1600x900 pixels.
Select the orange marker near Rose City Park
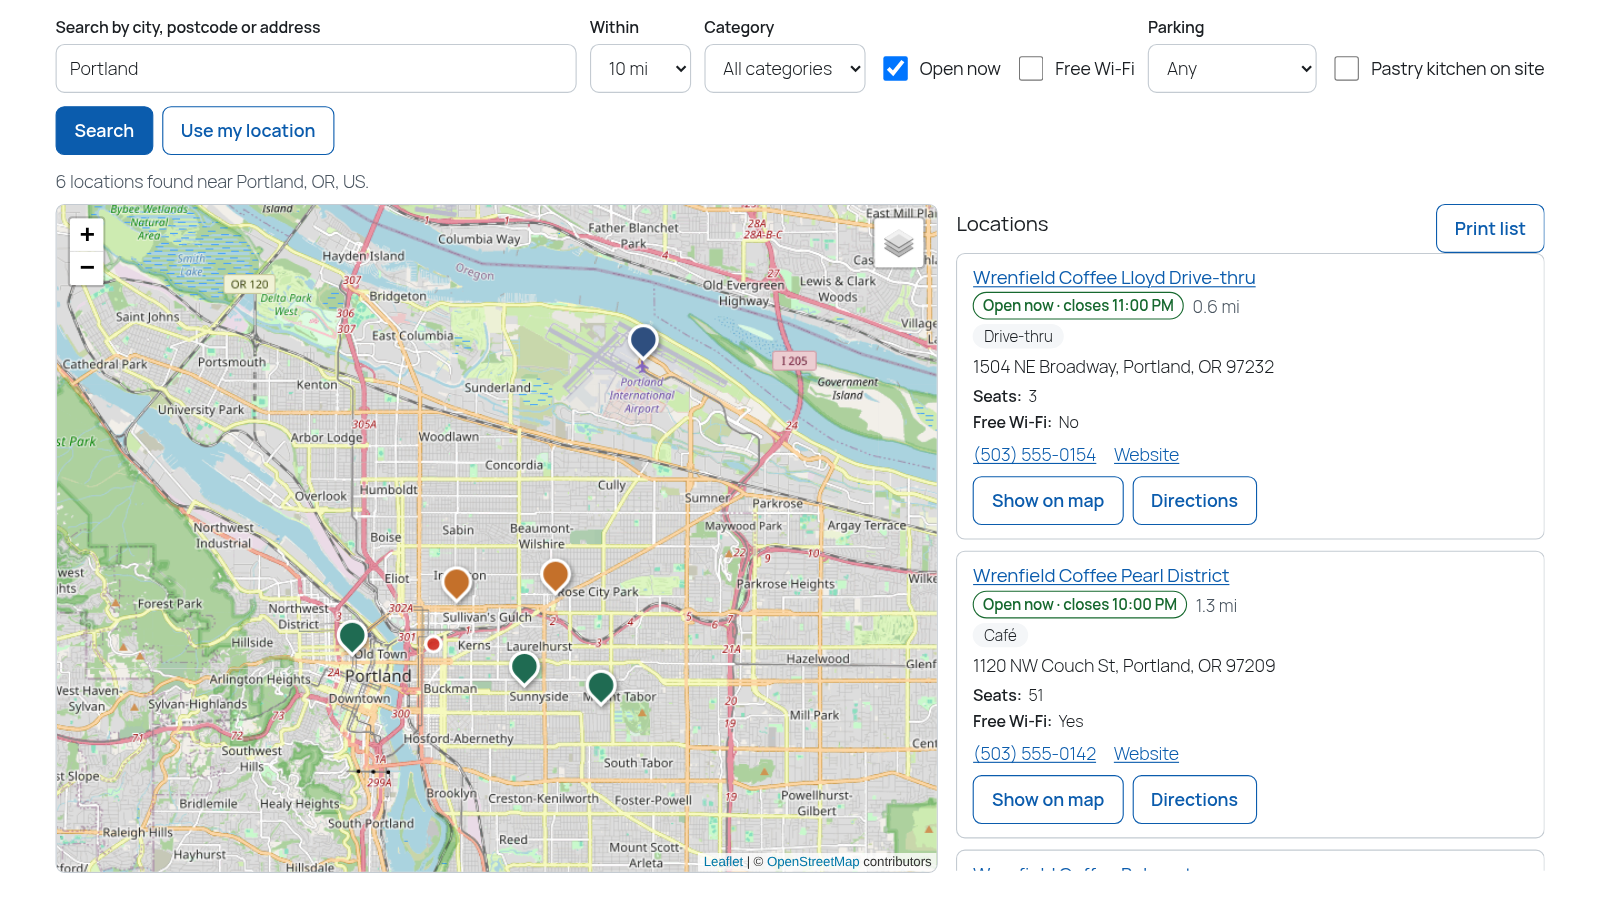[x=555, y=577]
